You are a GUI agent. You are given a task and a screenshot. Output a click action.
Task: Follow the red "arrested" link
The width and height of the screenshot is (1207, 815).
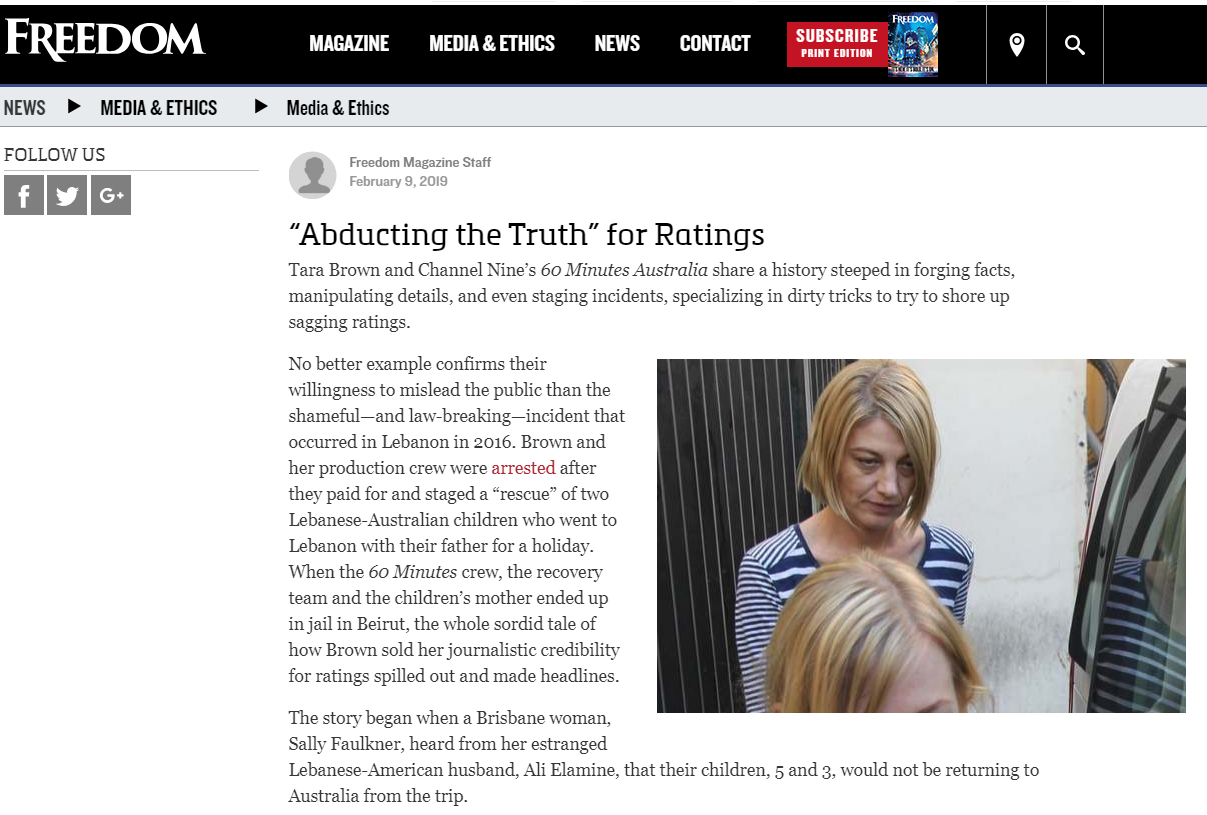523,467
